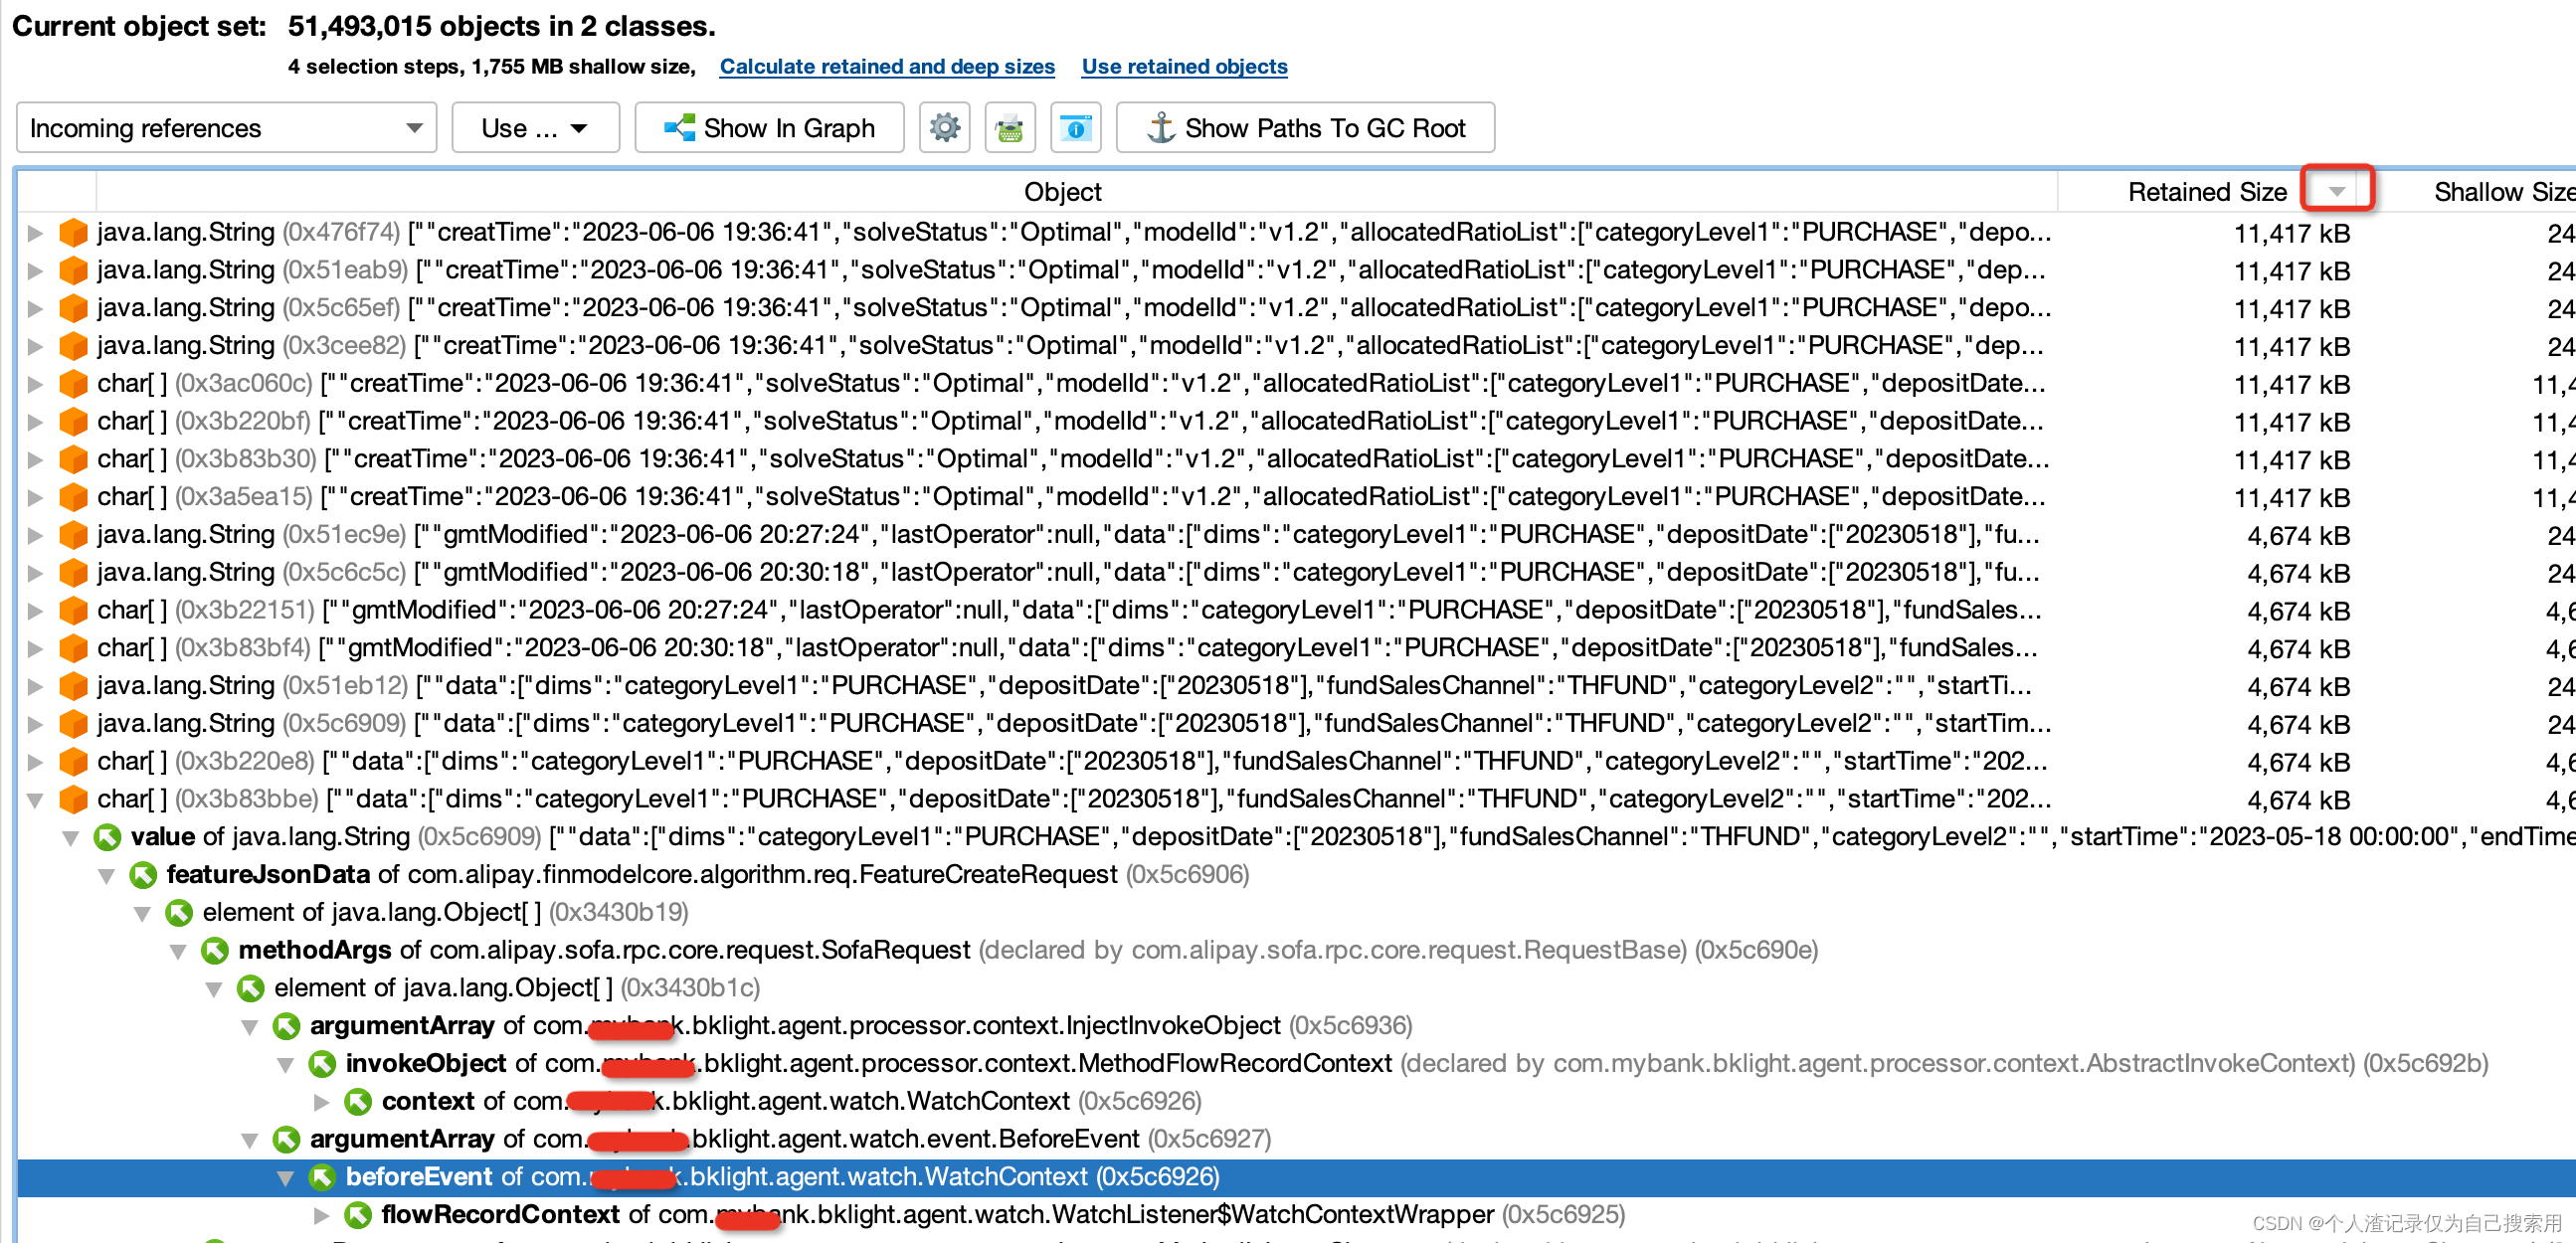The height and width of the screenshot is (1243, 2576).
Task: Expand the java.lang.String 0x51eab9 tree node
Action: pyautogui.click(x=35, y=269)
